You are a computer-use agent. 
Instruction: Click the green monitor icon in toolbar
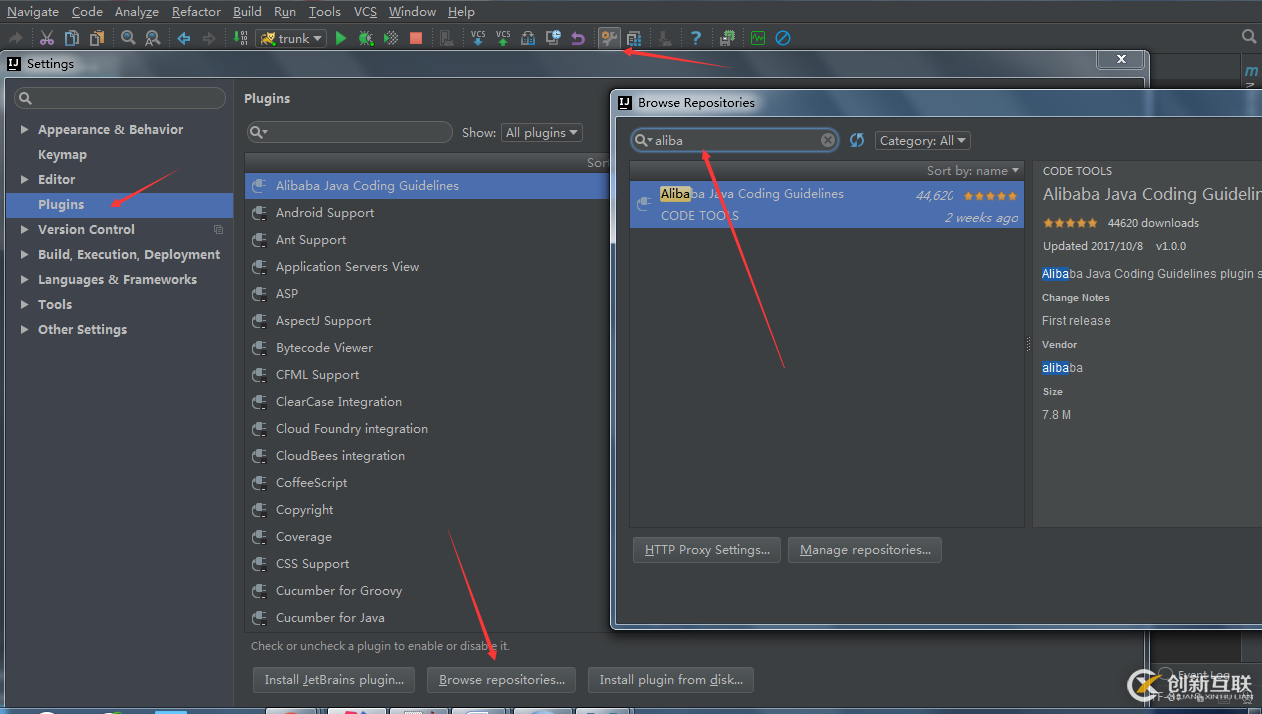click(758, 38)
